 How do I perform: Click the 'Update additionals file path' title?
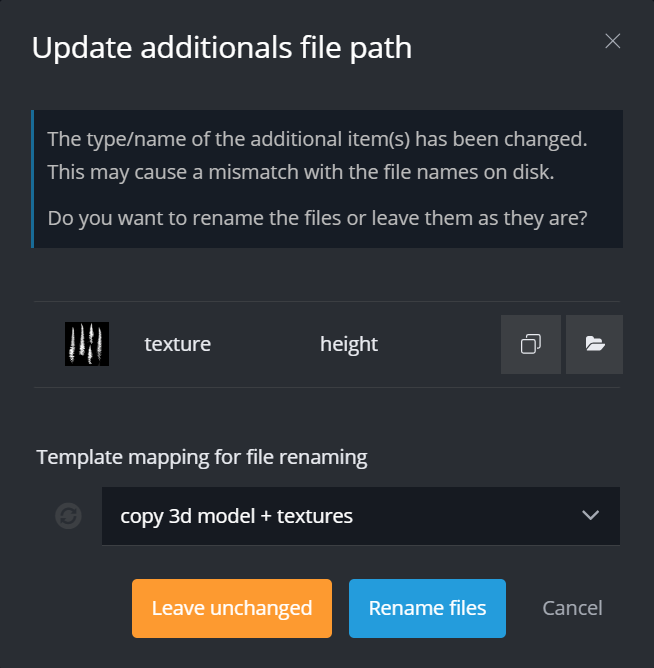222,47
